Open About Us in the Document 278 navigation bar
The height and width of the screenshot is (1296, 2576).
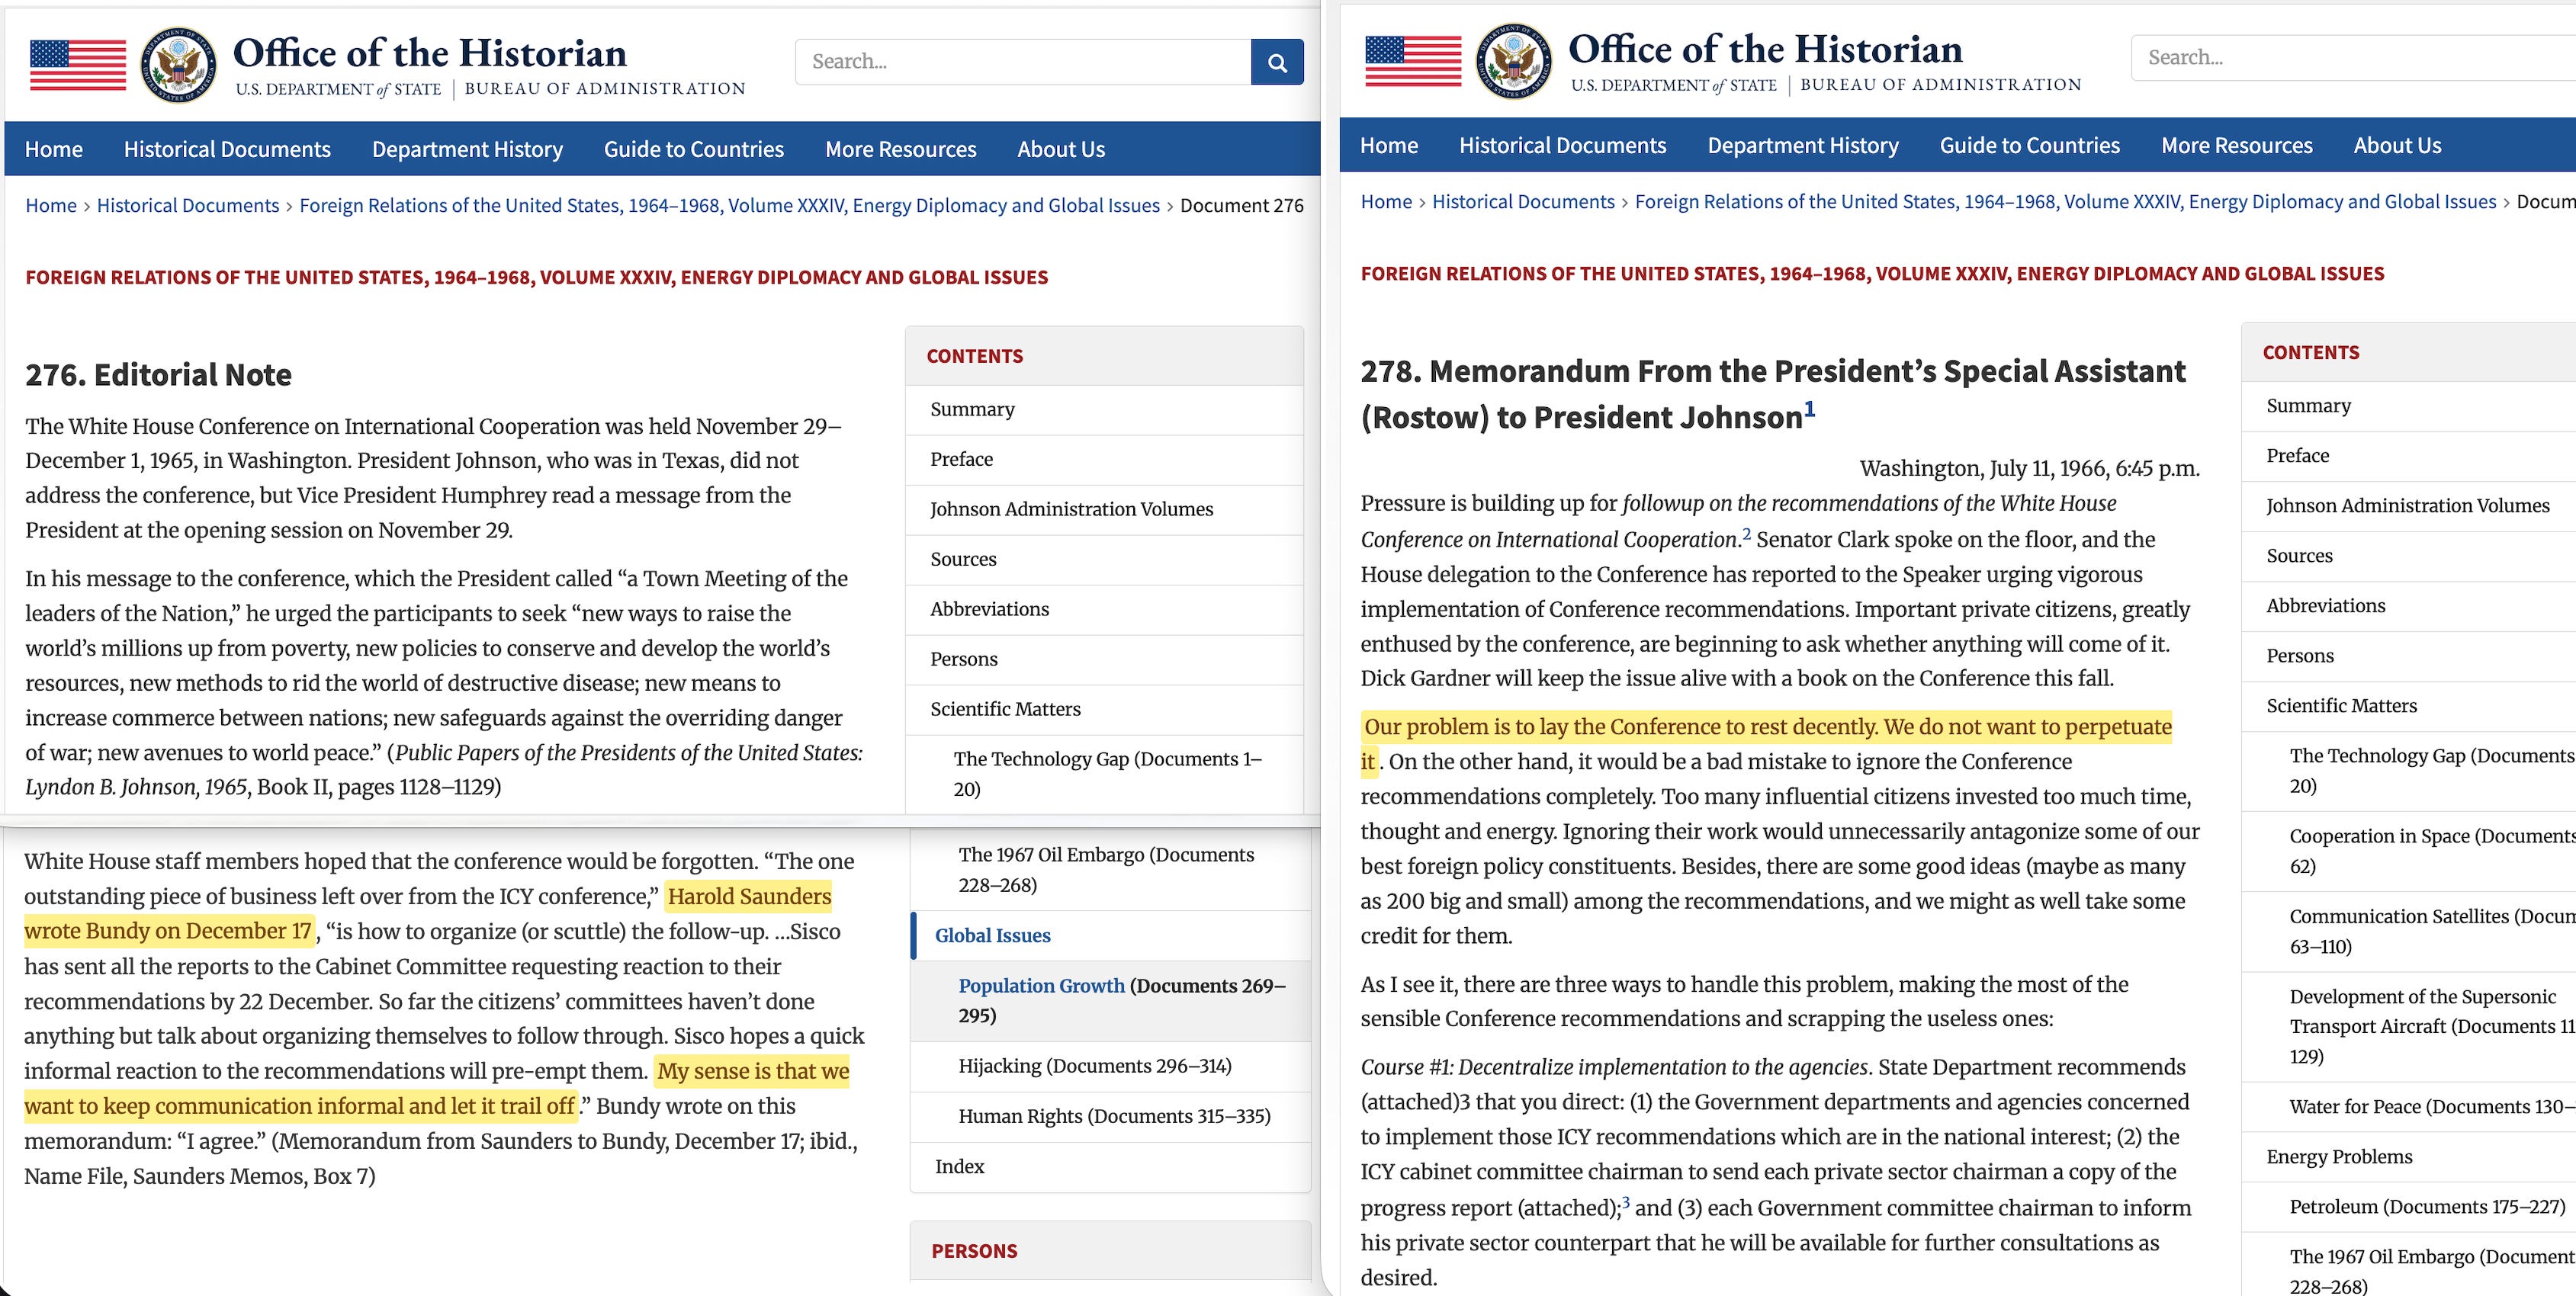pos(2397,145)
